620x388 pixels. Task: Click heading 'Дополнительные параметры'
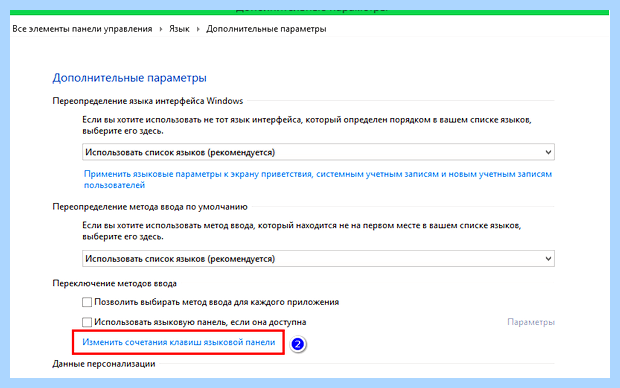click(x=129, y=78)
